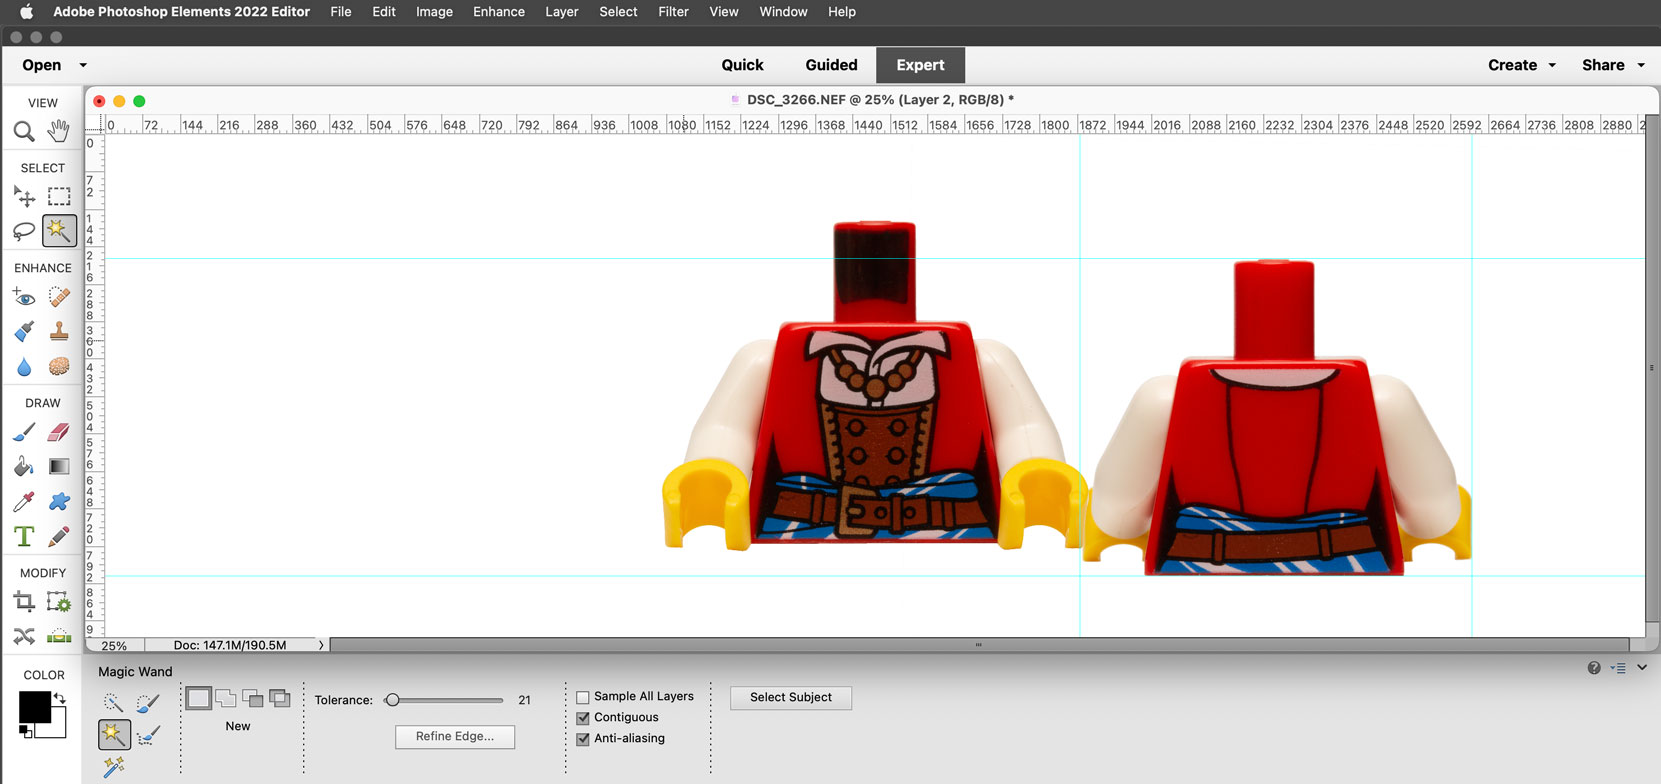Choose Magic Wand in tool options
The width and height of the screenshot is (1661, 784).
pyautogui.click(x=113, y=735)
